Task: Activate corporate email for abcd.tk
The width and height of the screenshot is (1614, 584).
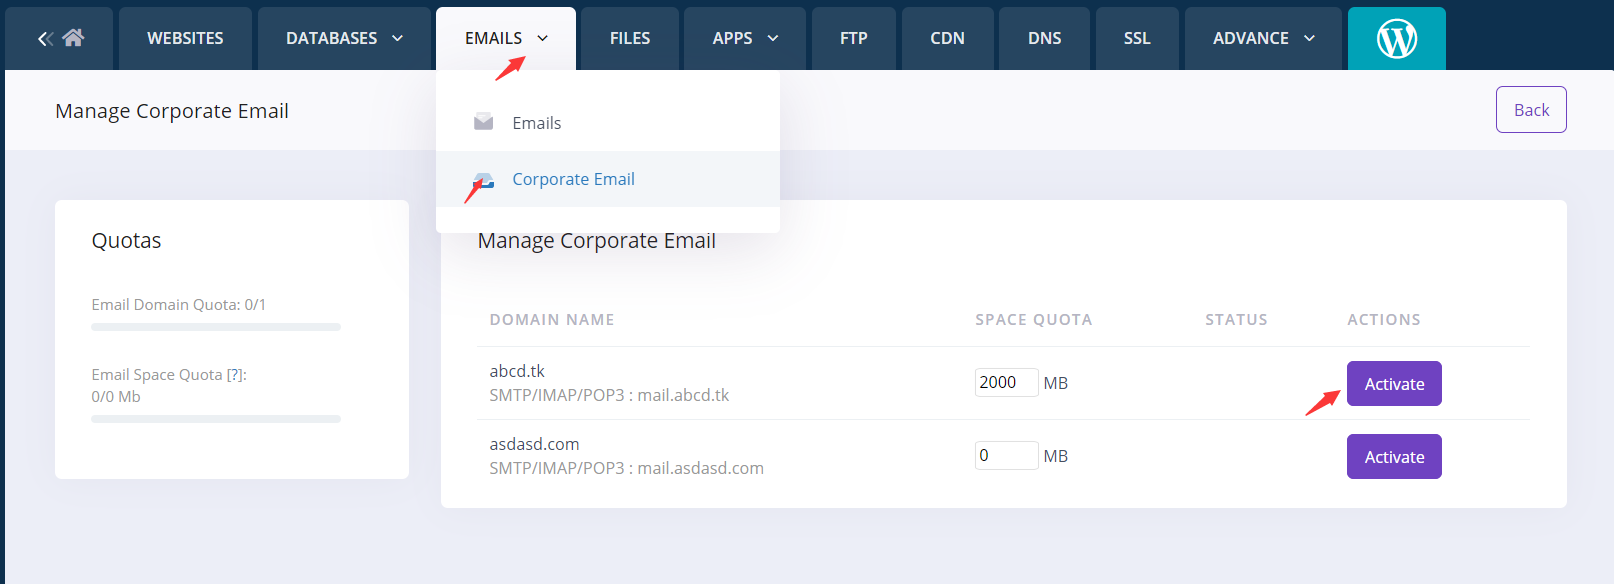Action: (1393, 384)
